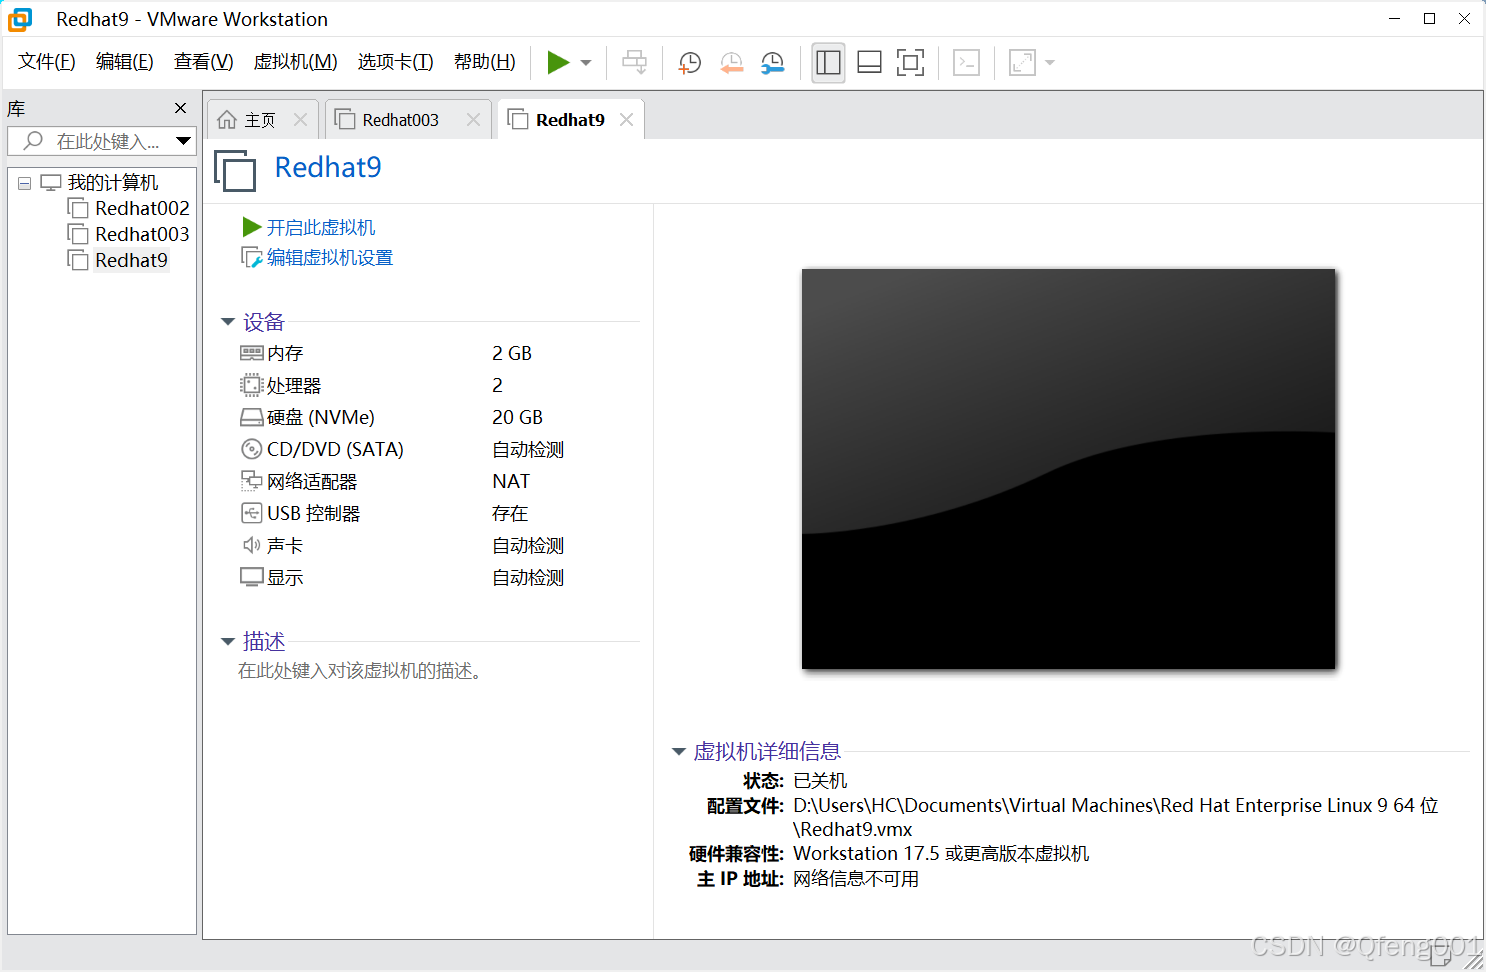The width and height of the screenshot is (1486, 972).
Task: Open the power options dropdown arrow
Action: (x=586, y=63)
